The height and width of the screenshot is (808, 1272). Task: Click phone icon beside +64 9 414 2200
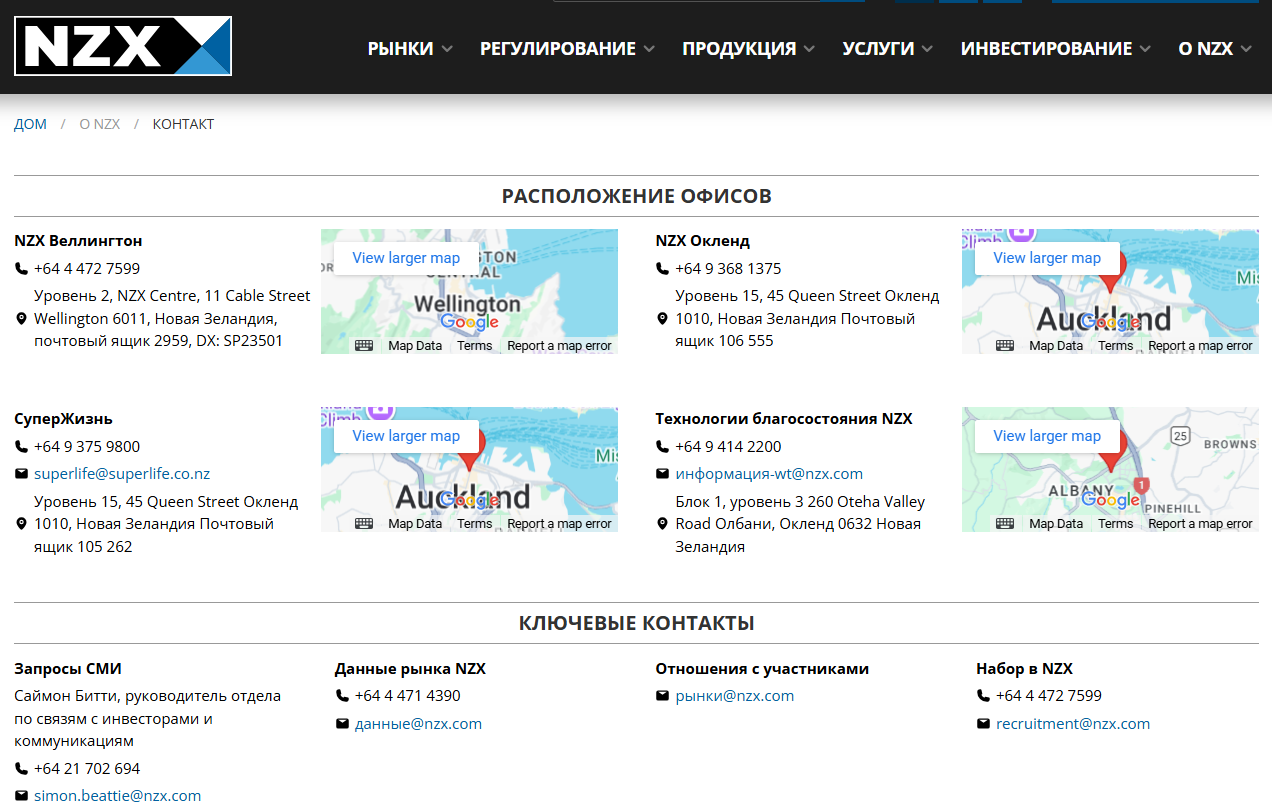(x=662, y=447)
